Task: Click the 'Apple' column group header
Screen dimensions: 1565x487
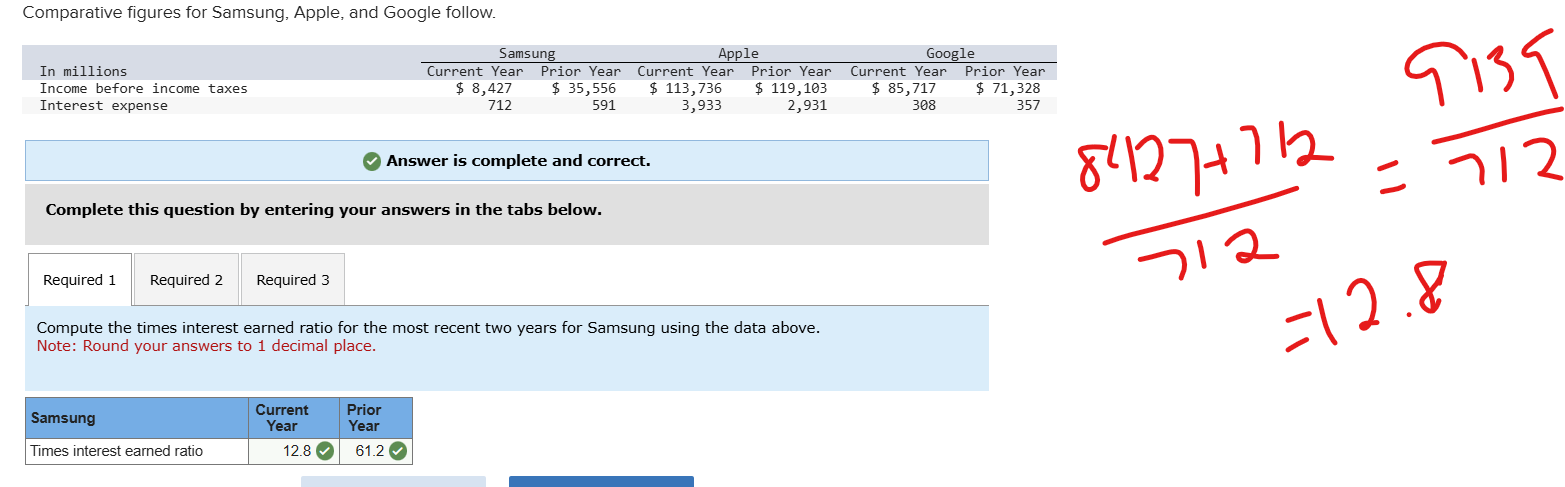Action: [x=738, y=53]
